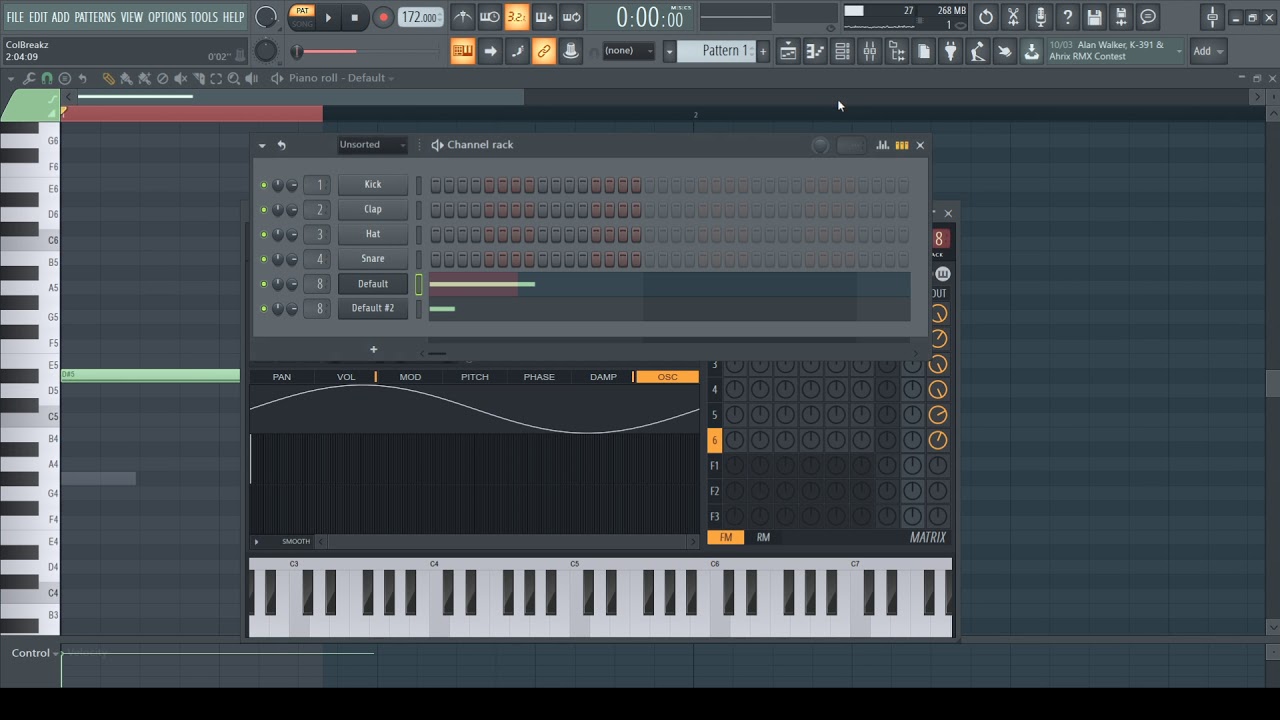
Task: Click the Snare channel button
Action: click(x=373, y=259)
